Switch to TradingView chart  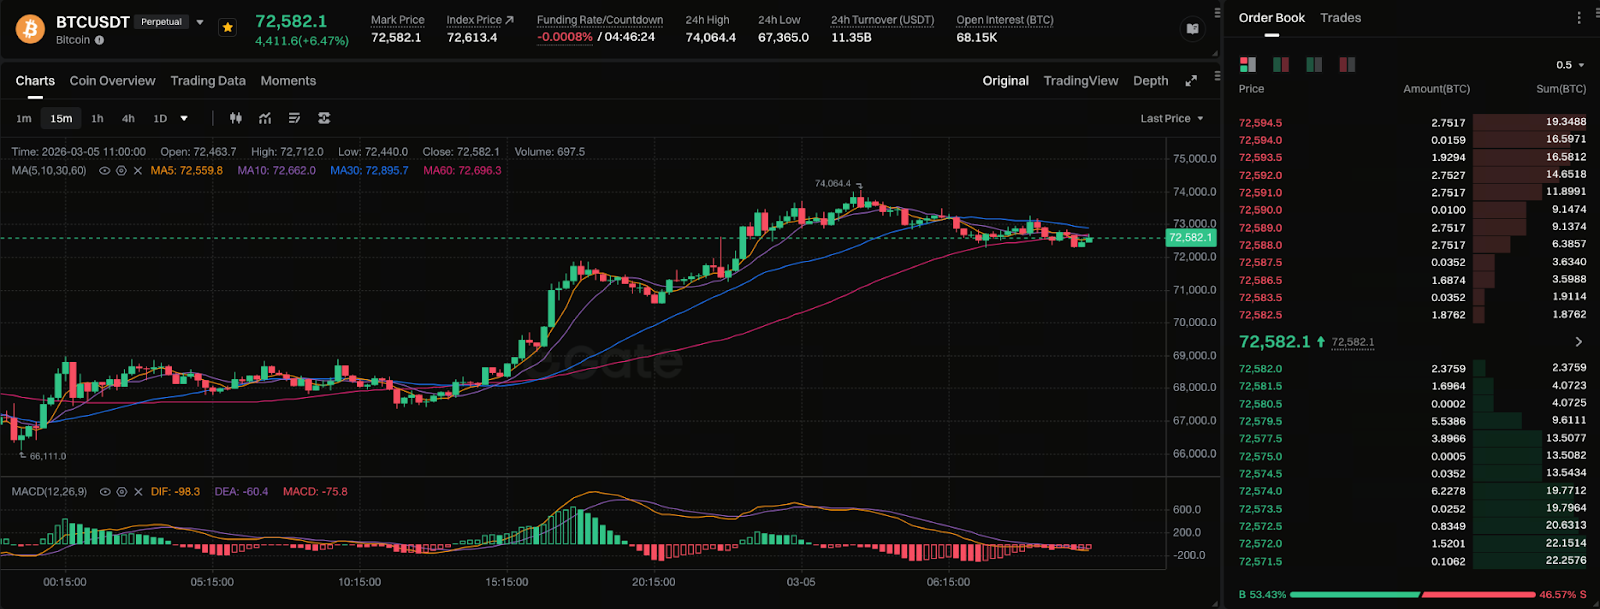point(1081,81)
